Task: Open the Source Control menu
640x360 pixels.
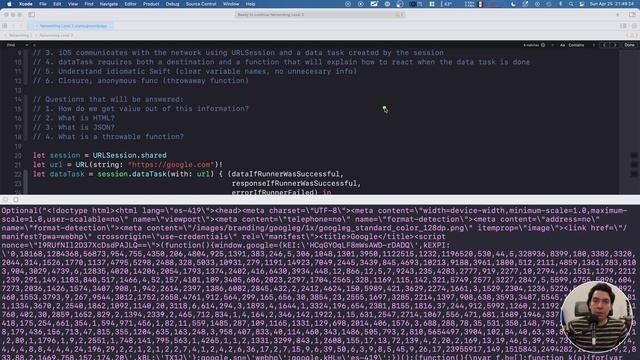Action: coord(201,4)
